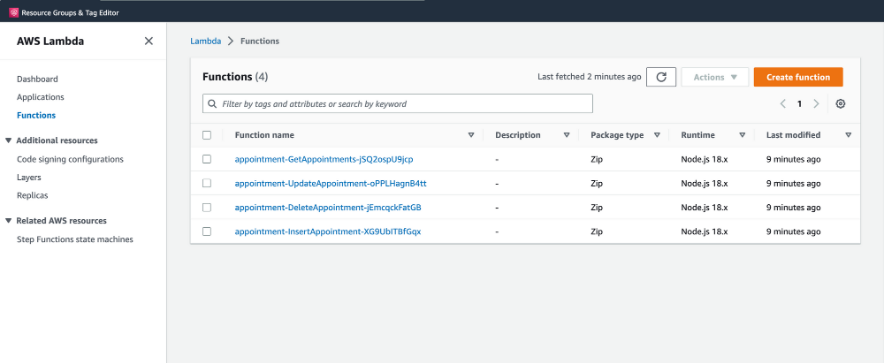Sort by Function name column arrow

click(471, 135)
